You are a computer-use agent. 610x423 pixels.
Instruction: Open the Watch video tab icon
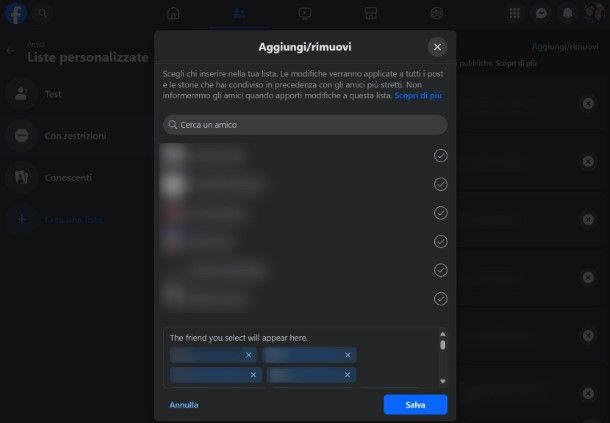pos(305,14)
